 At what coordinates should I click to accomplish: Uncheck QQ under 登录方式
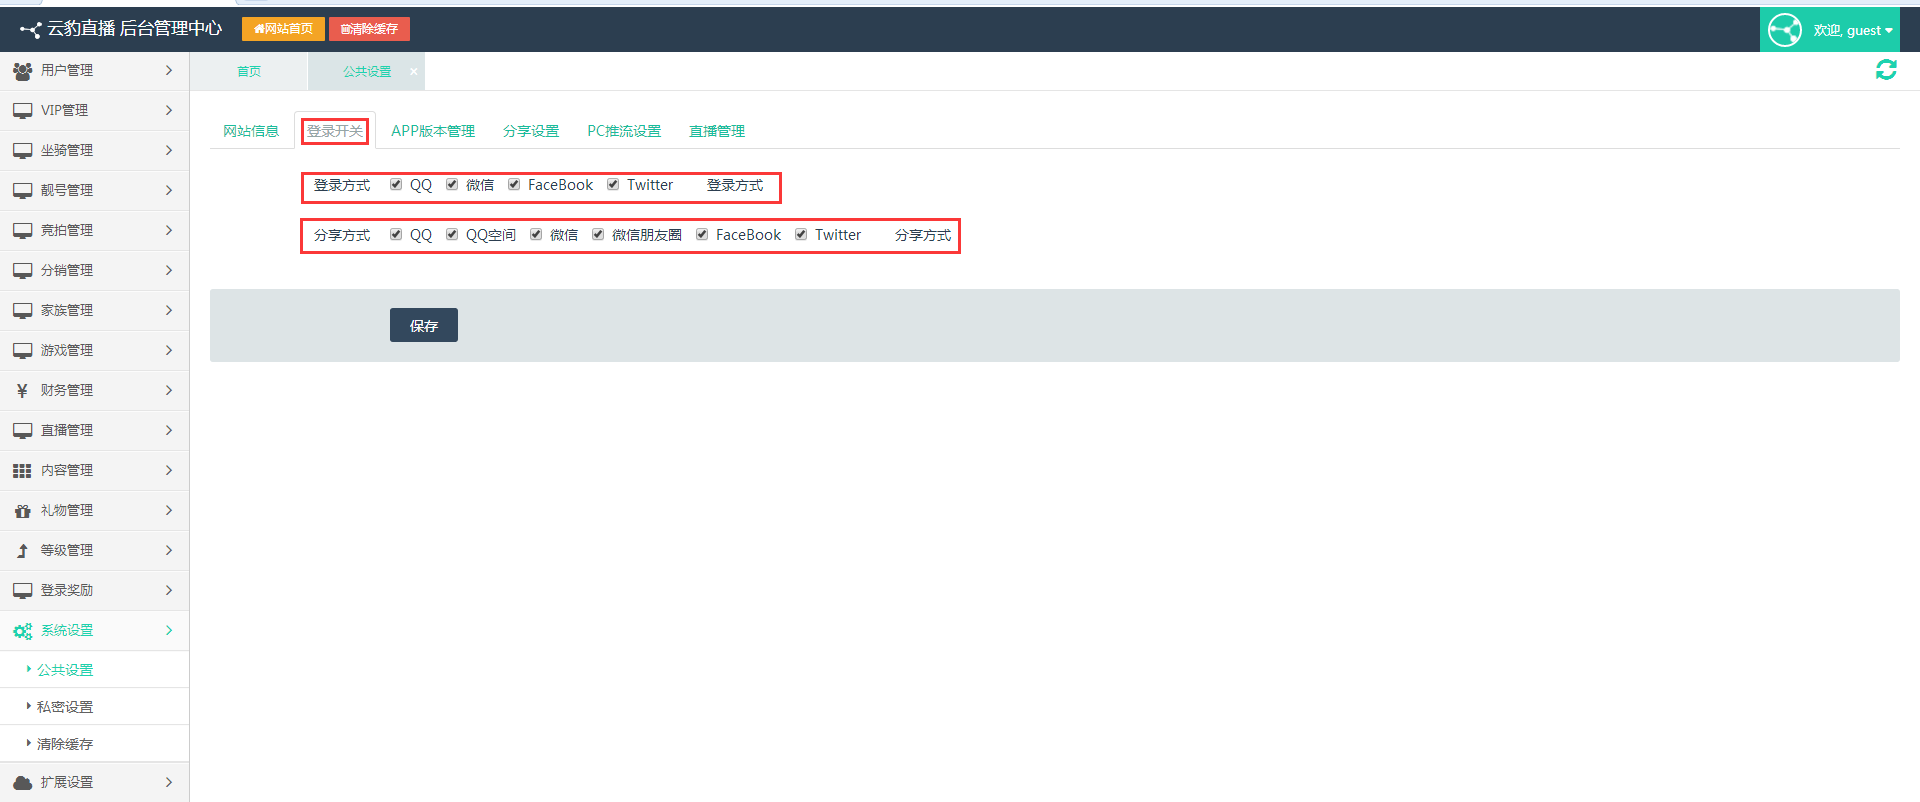(x=396, y=184)
